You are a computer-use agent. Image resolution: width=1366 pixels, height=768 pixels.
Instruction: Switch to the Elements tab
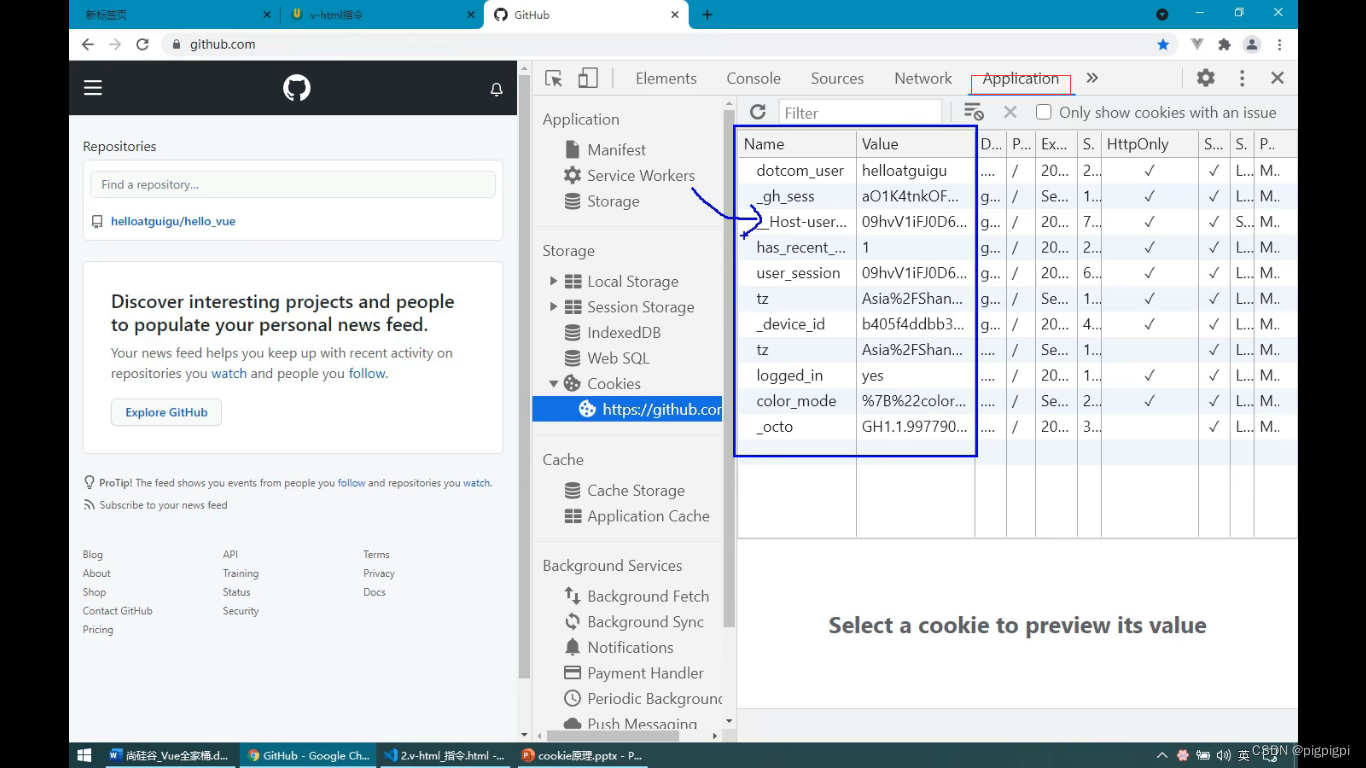click(666, 78)
